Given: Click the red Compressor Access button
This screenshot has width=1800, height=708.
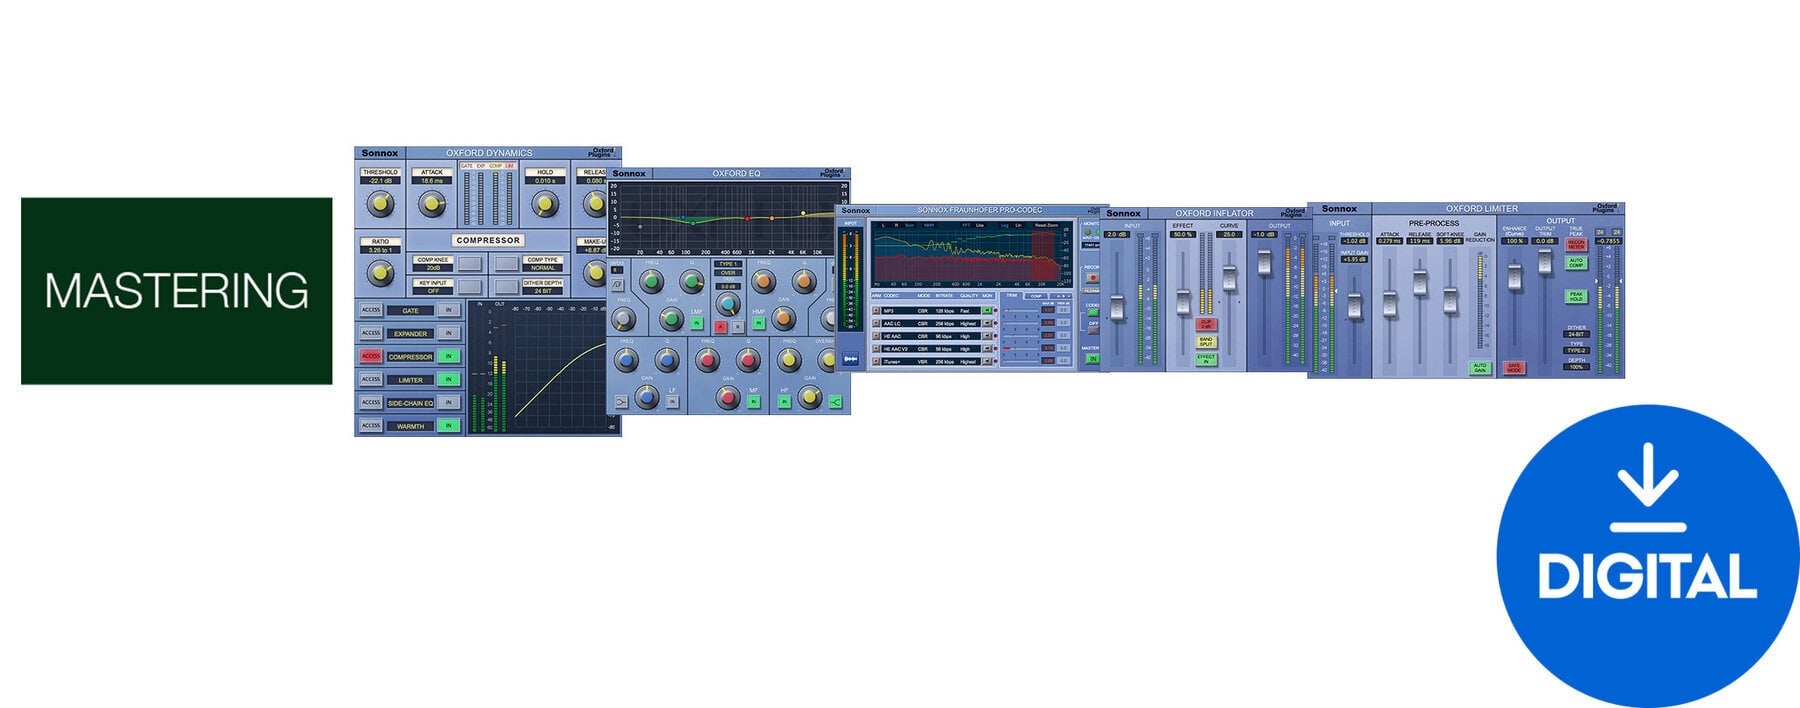Looking at the screenshot, I should (x=371, y=356).
